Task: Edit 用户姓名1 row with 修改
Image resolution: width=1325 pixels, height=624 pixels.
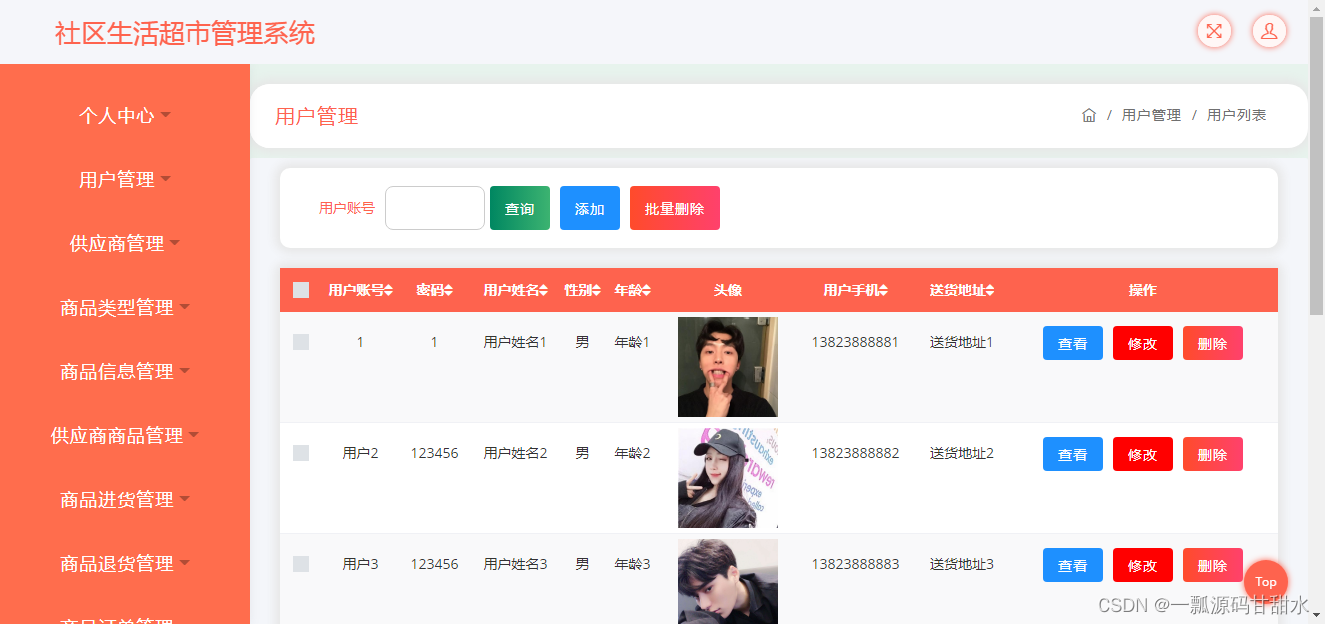Action: [1143, 343]
